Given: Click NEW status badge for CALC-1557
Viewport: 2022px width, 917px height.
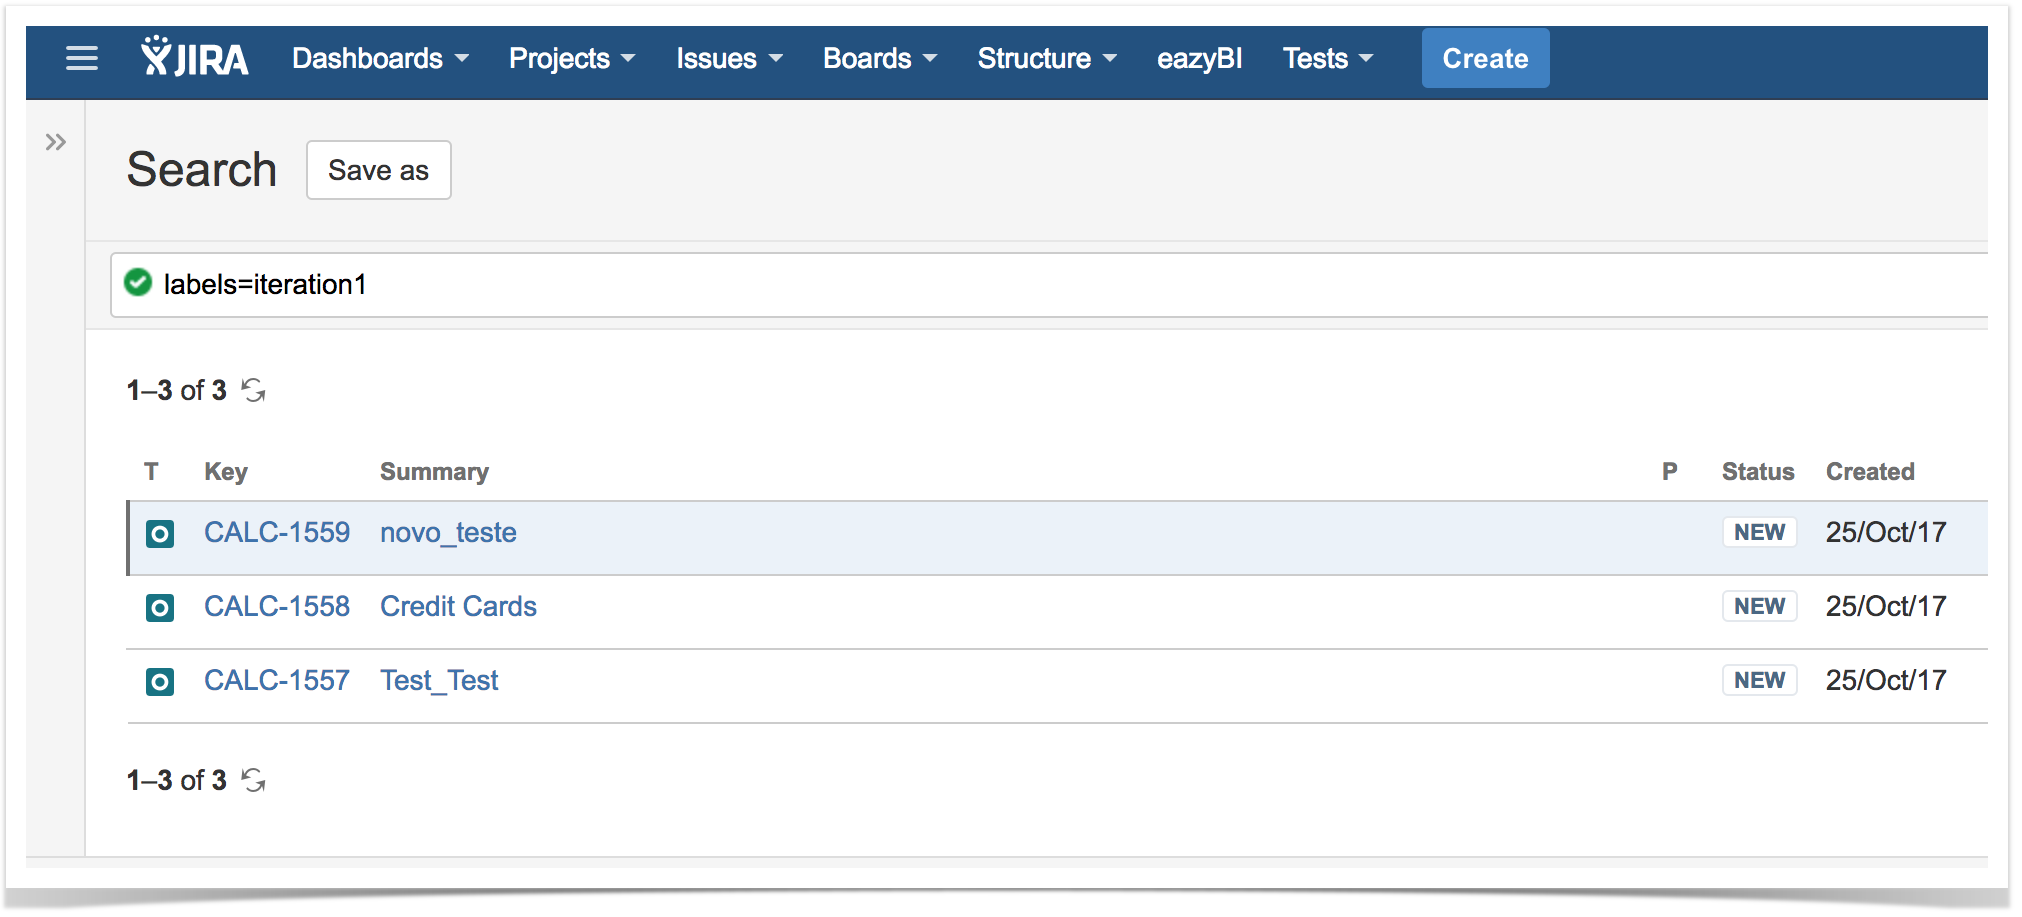Looking at the screenshot, I should (x=1759, y=680).
